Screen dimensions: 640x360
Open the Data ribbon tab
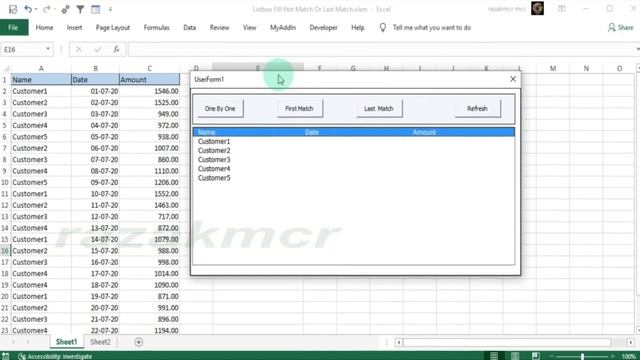point(189,27)
